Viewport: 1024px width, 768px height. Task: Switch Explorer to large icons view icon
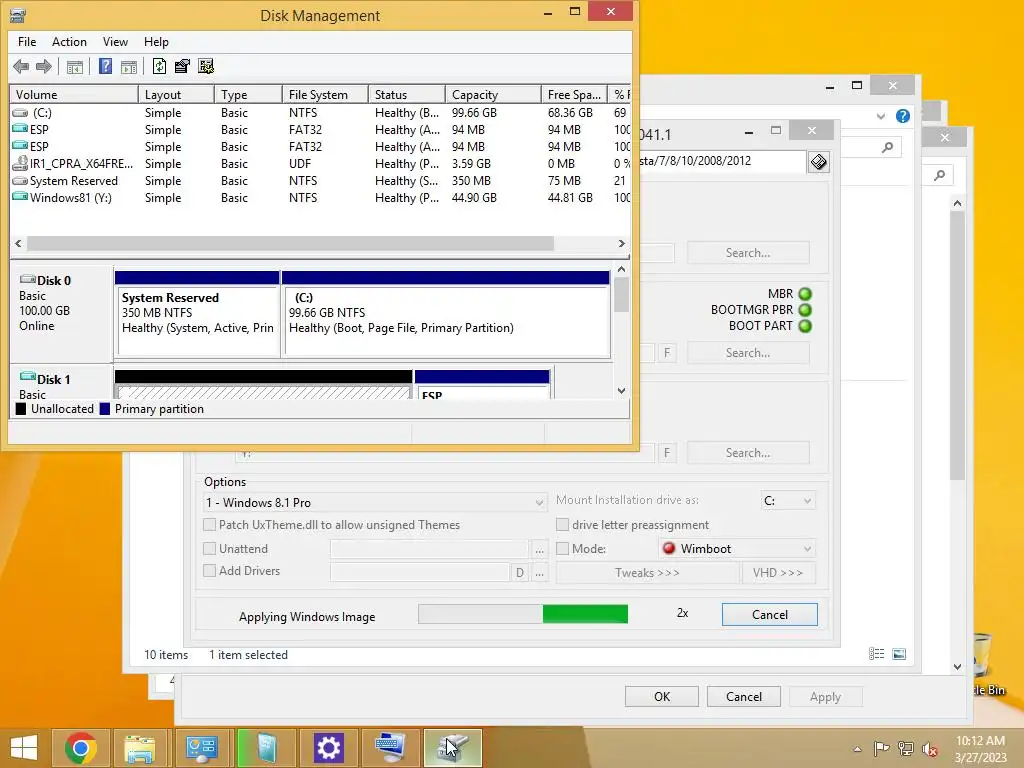tap(899, 654)
